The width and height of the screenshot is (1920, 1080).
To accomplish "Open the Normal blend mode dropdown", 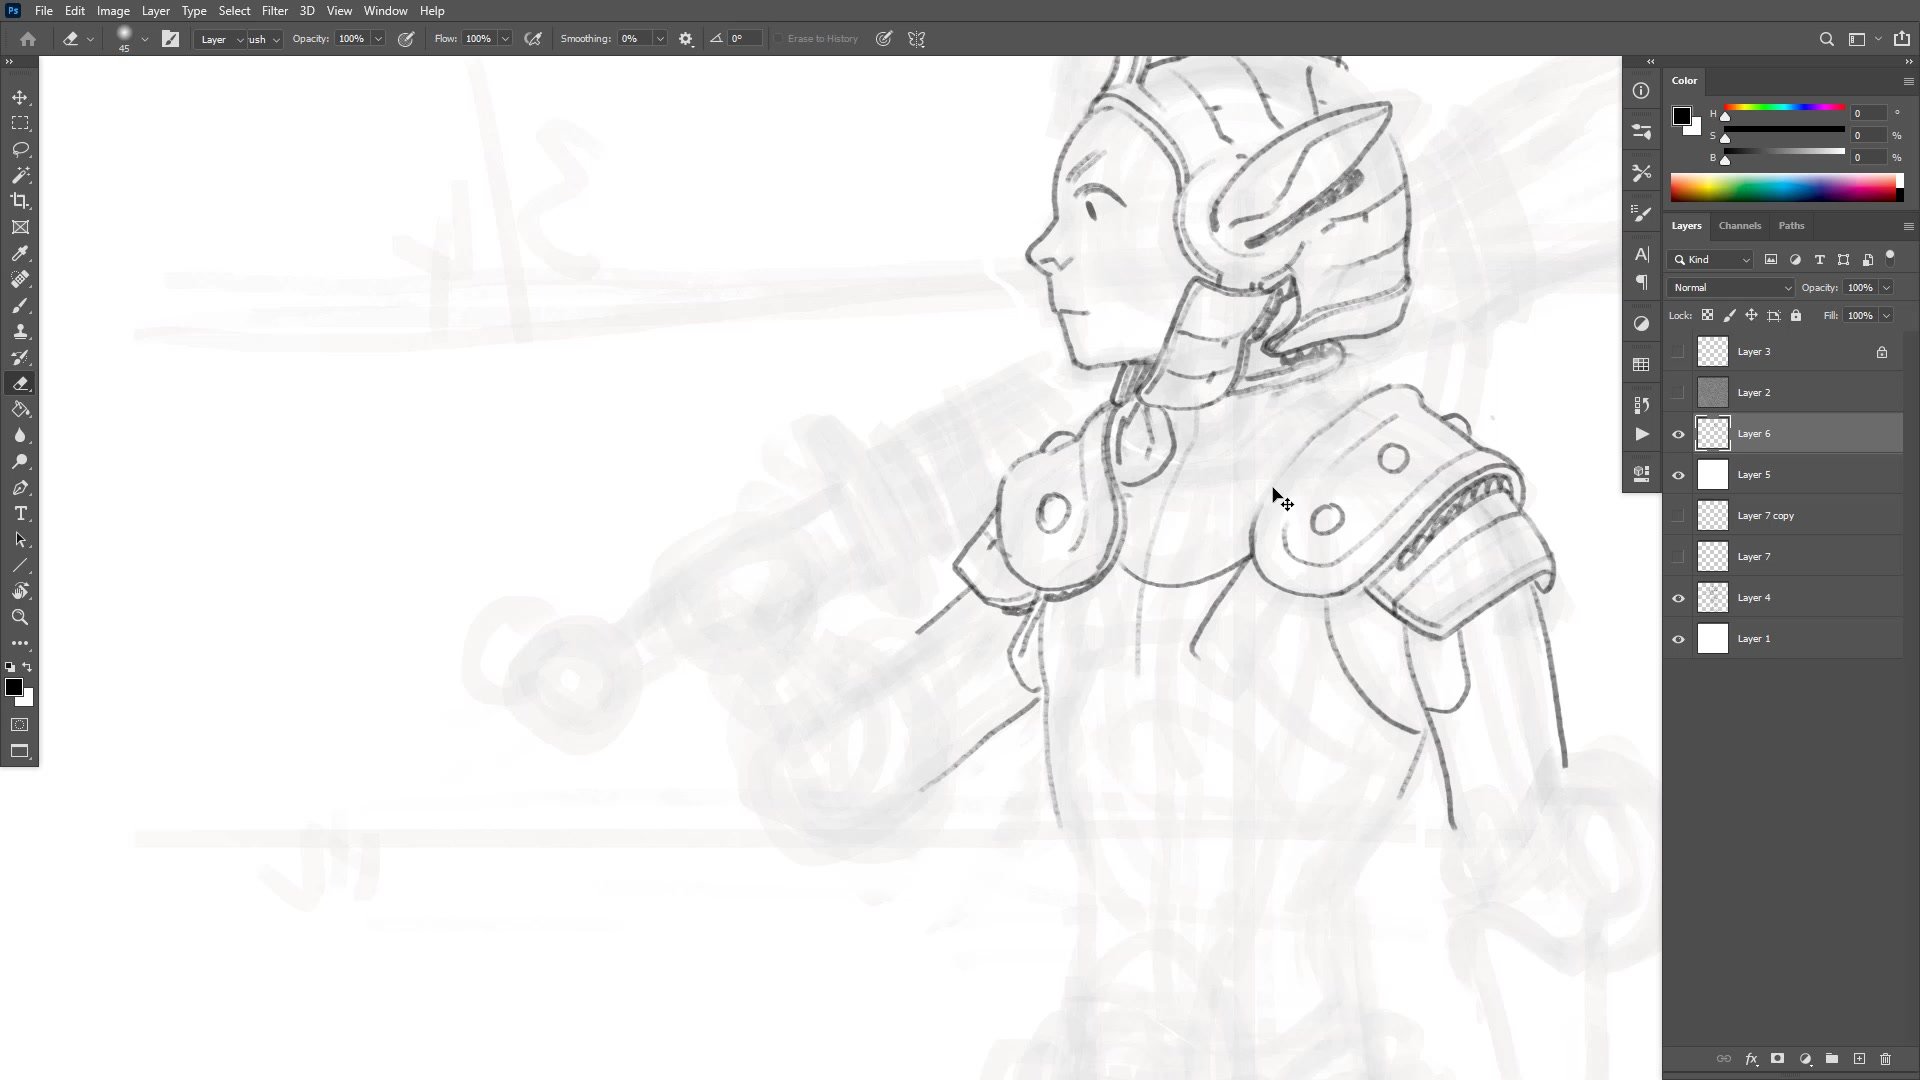I will 1730,288.
